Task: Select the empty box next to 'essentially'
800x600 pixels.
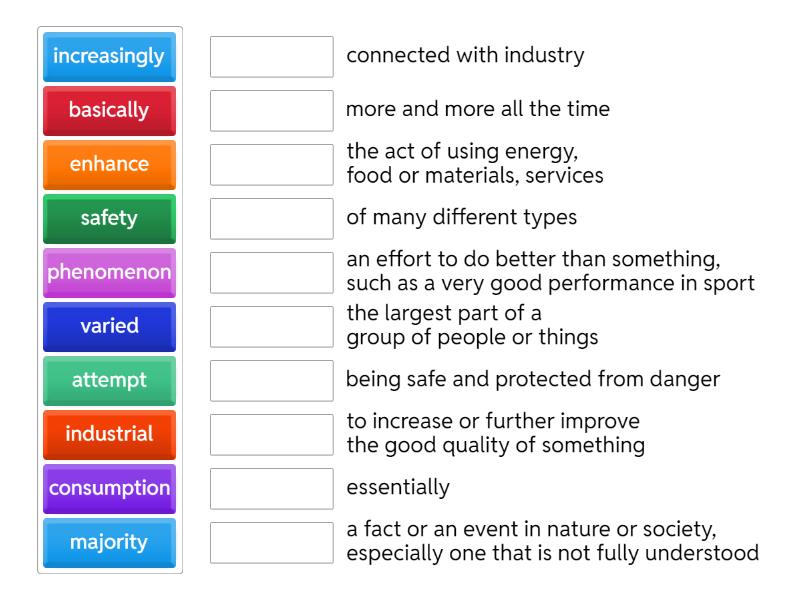Action: [x=272, y=489]
